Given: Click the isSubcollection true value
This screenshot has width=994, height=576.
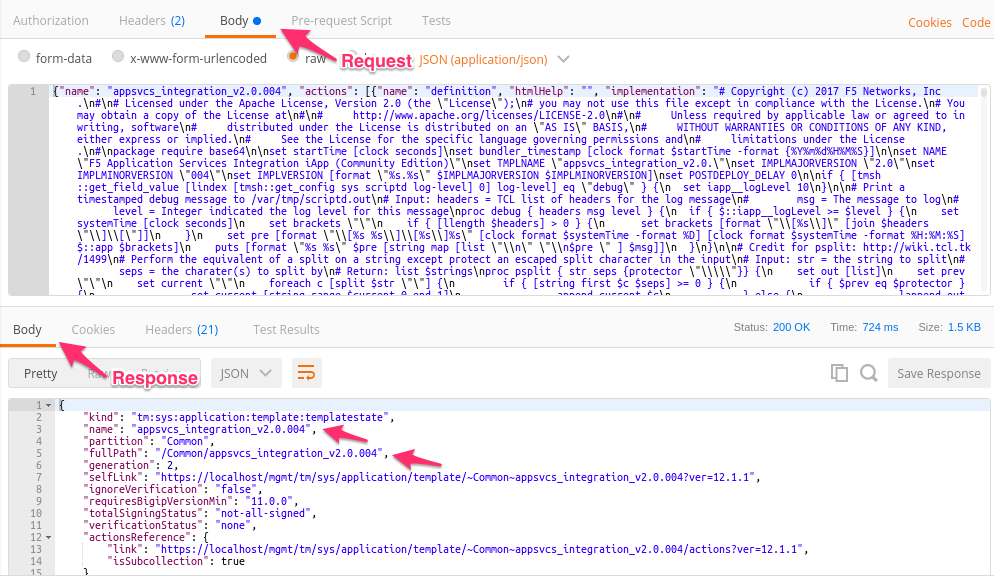Looking at the screenshot, I should tap(233, 561).
